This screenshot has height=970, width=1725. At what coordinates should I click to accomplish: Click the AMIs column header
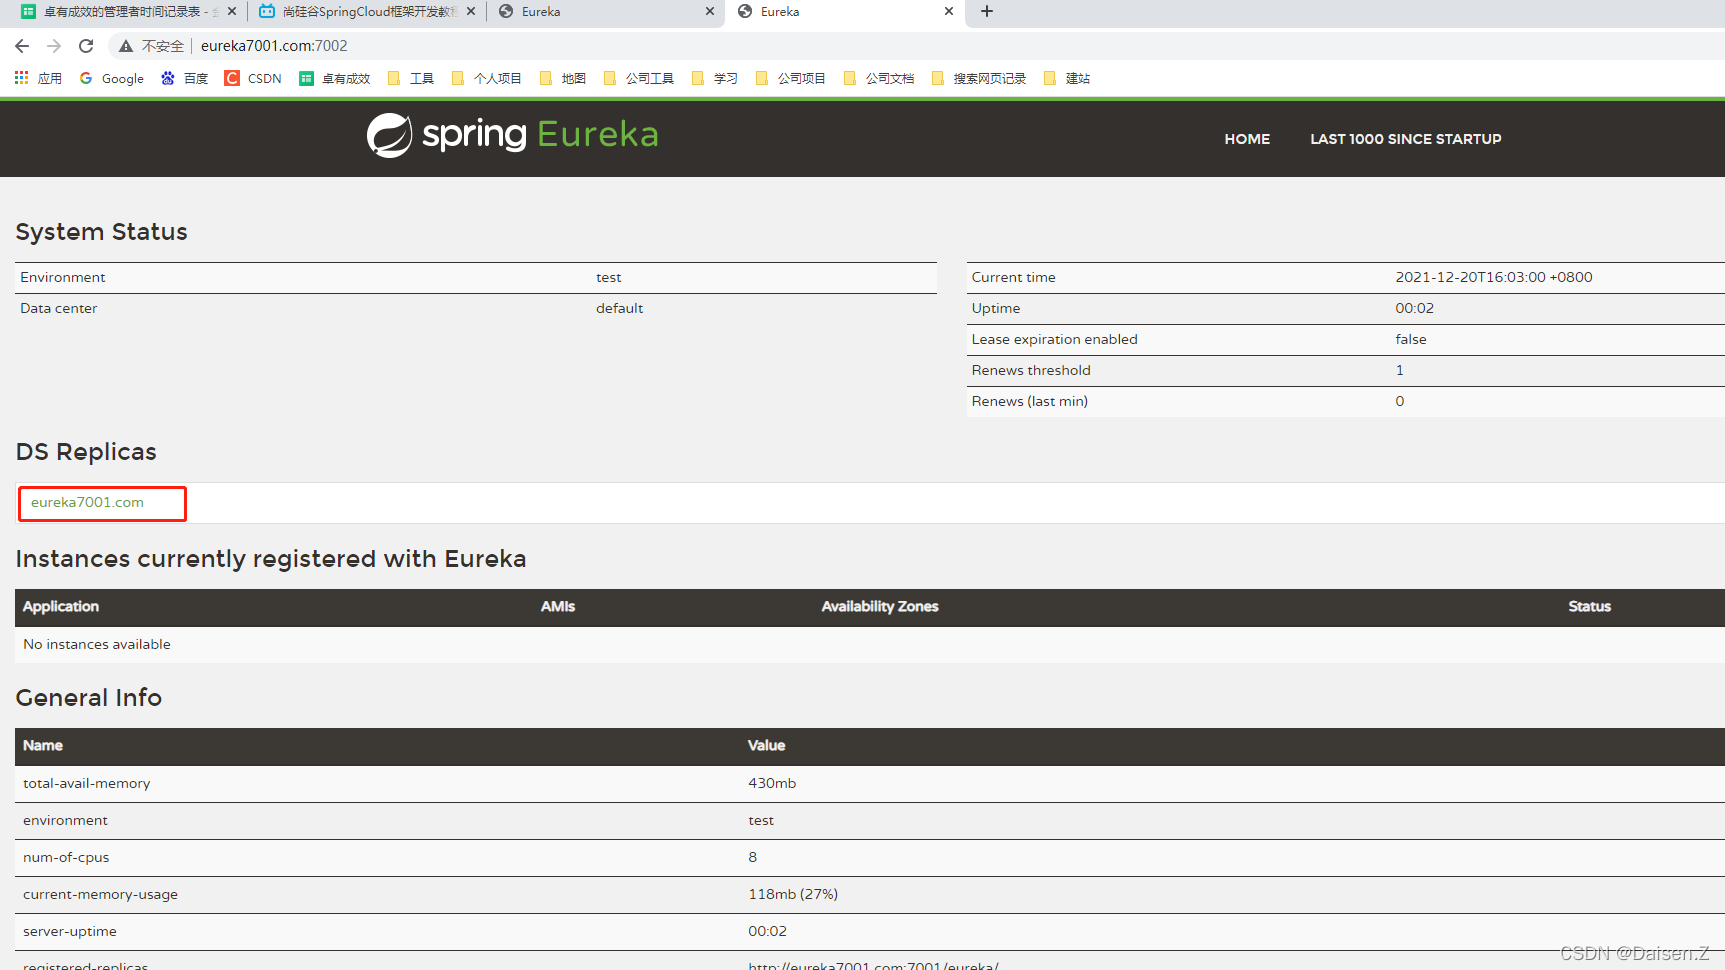pos(558,606)
